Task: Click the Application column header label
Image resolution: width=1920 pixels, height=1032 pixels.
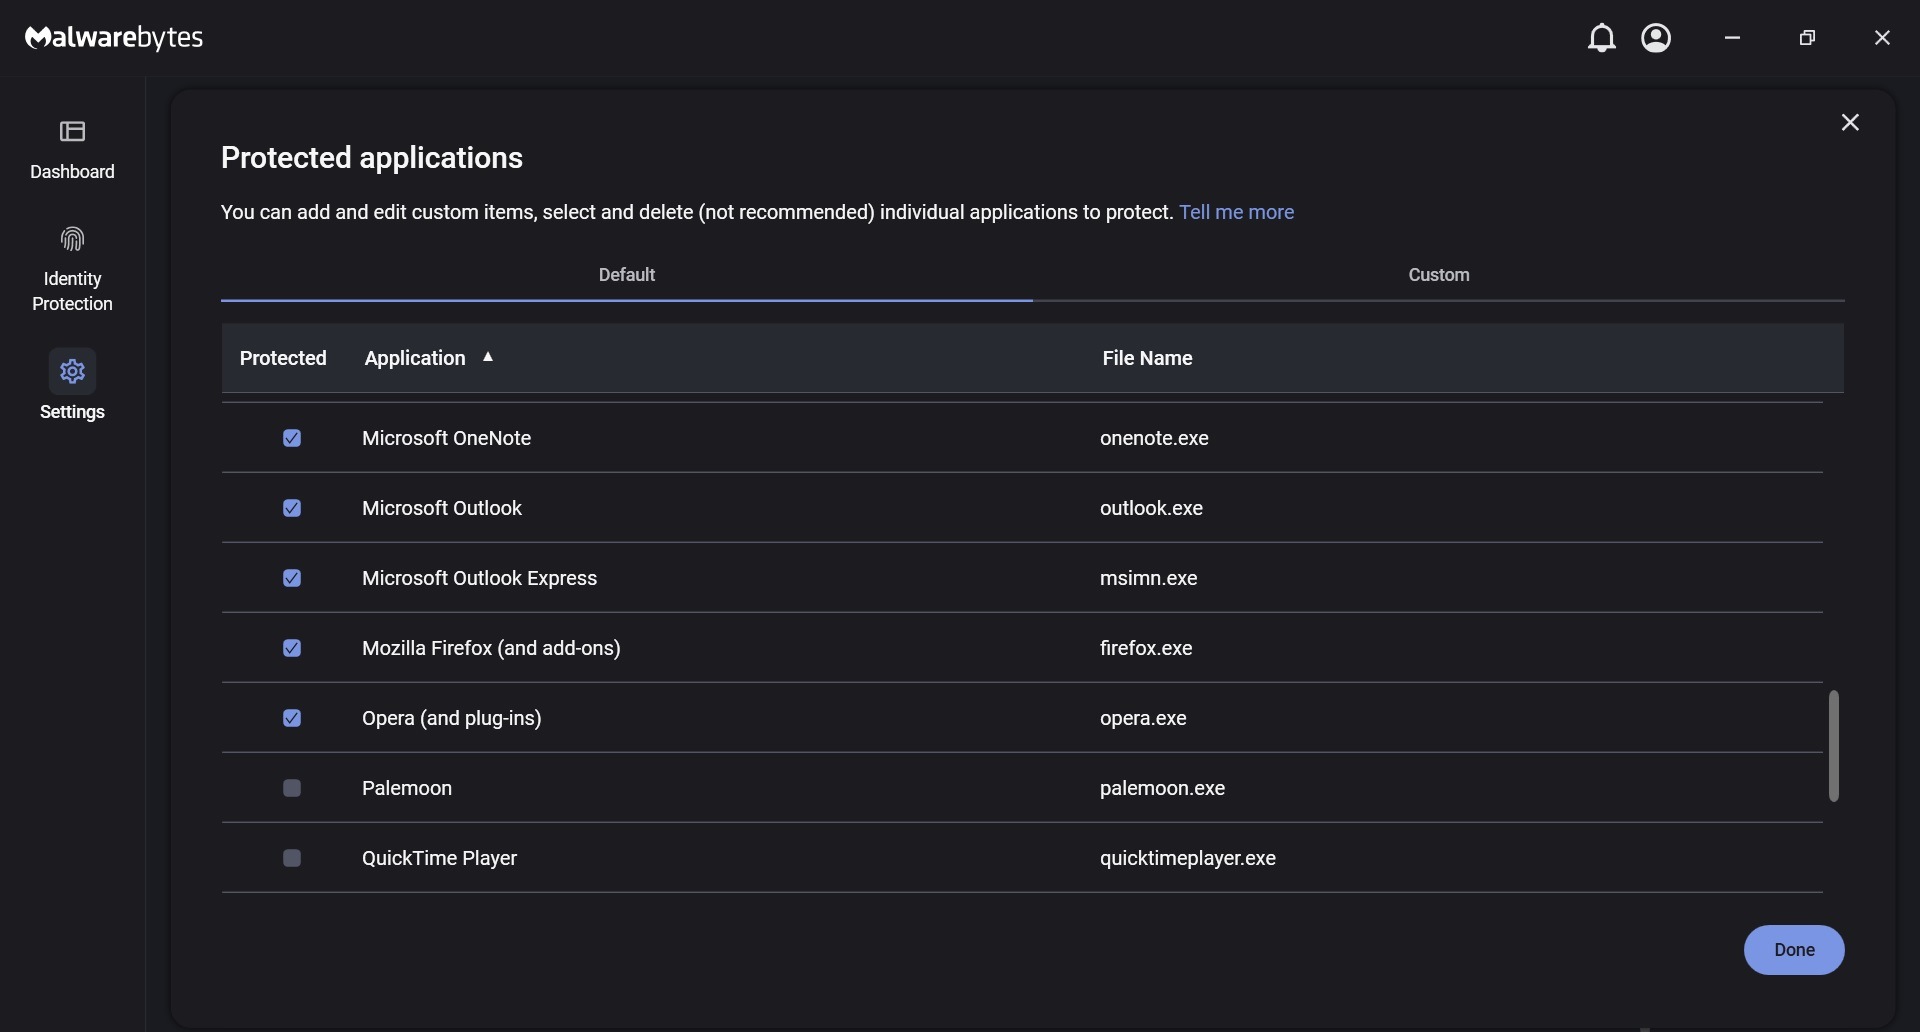Action: click(x=415, y=358)
